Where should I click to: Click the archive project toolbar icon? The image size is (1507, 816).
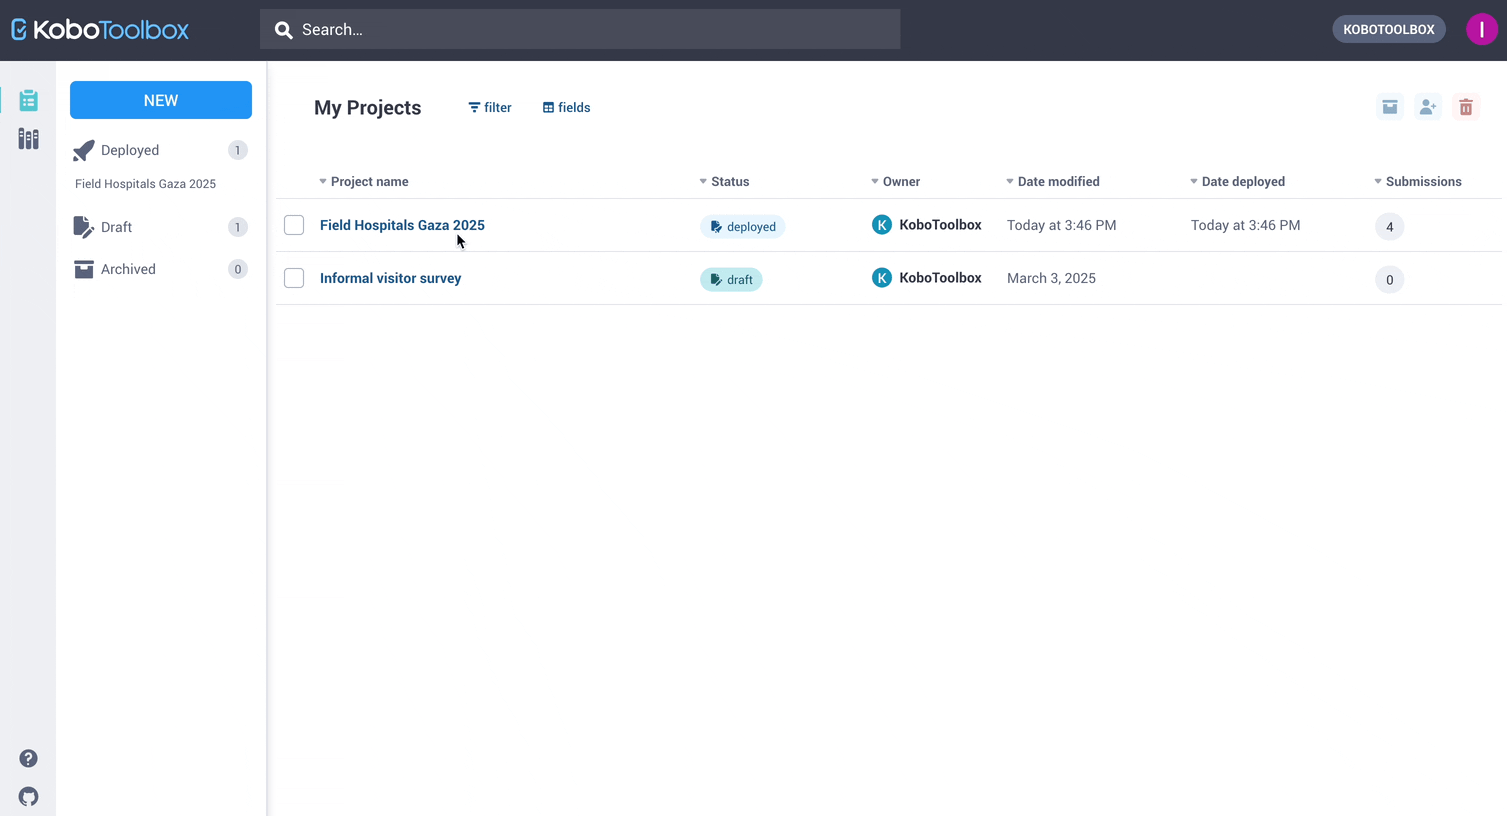point(1390,107)
